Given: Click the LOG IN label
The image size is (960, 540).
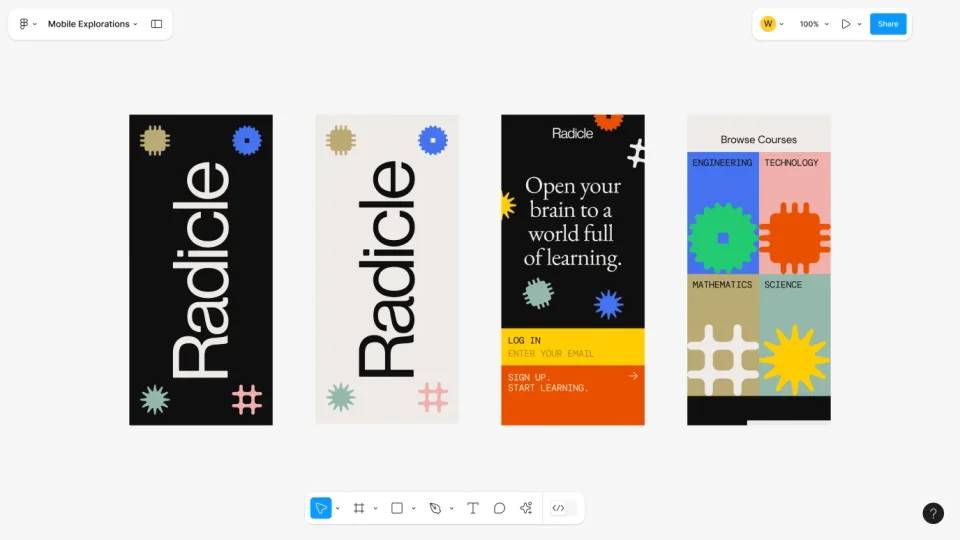Looking at the screenshot, I should tap(524, 340).
